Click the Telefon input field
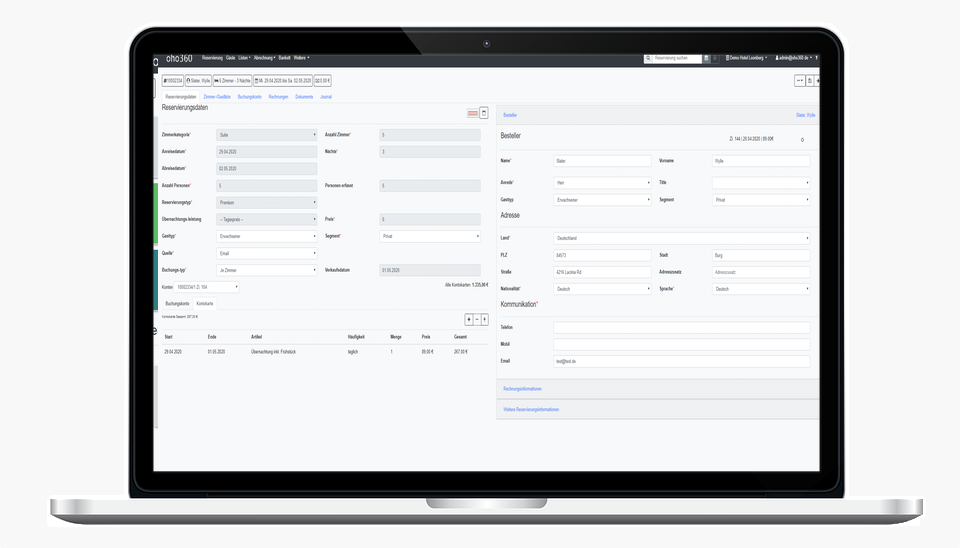This screenshot has height=548, width=960. 681,327
